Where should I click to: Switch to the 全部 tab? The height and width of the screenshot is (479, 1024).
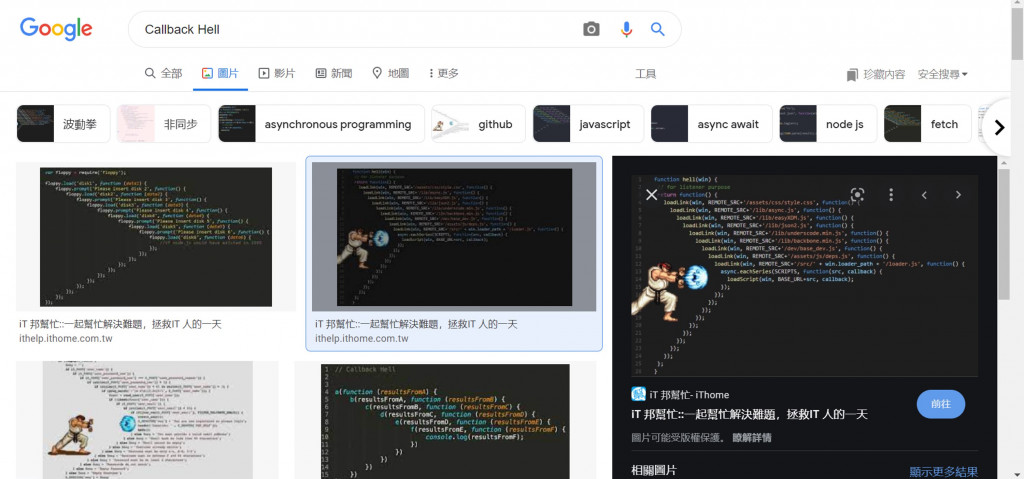click(163, 73)
